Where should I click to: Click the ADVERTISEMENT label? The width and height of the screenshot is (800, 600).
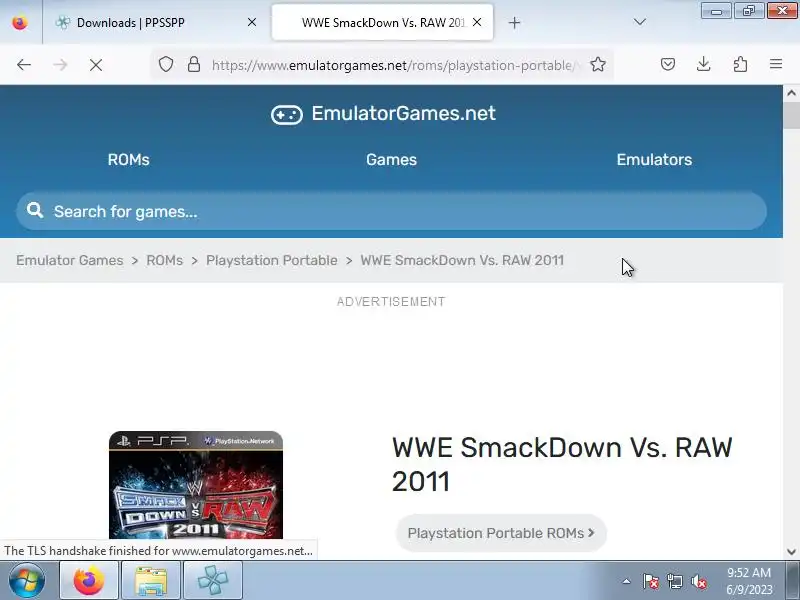[391, 302]
